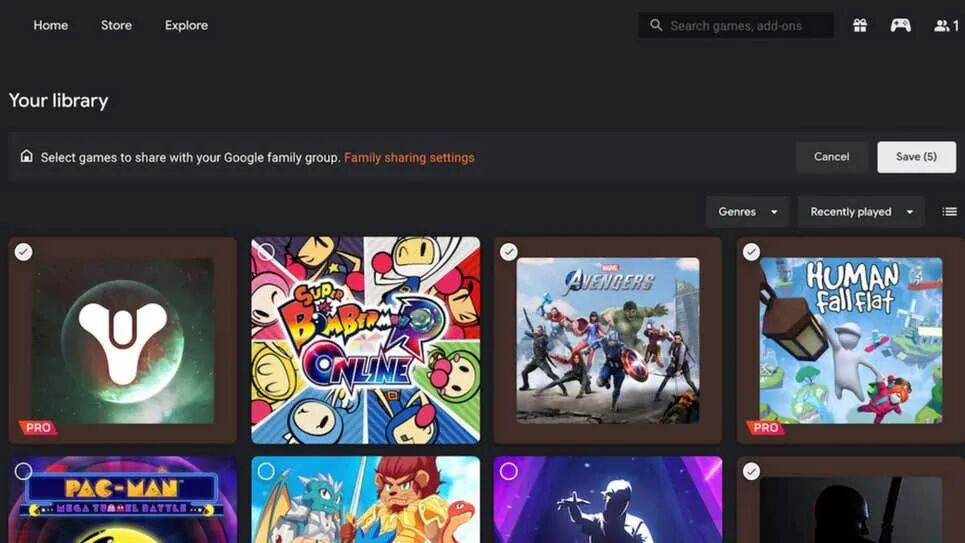Uncheck the Avengers game selection
Viewport: 965px width, 543px height.
tap(508, 252)
